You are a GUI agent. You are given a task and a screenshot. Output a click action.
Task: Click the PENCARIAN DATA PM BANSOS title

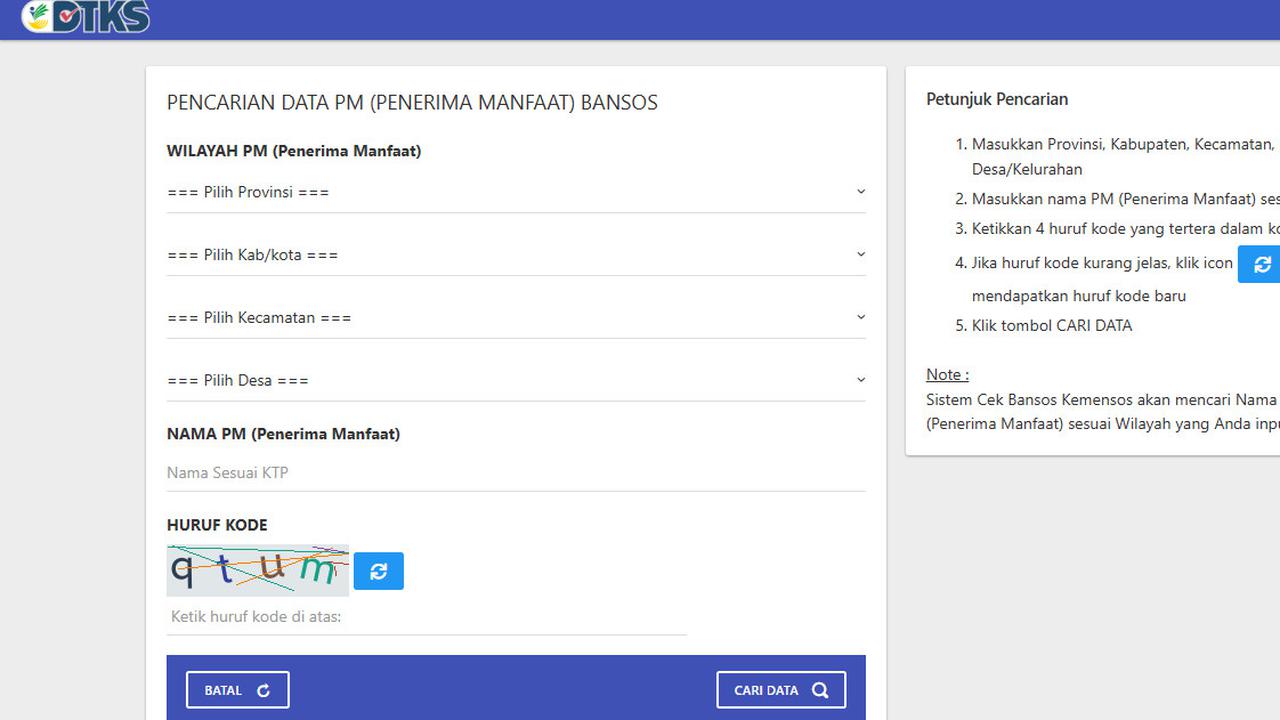[x=412, y=102]
